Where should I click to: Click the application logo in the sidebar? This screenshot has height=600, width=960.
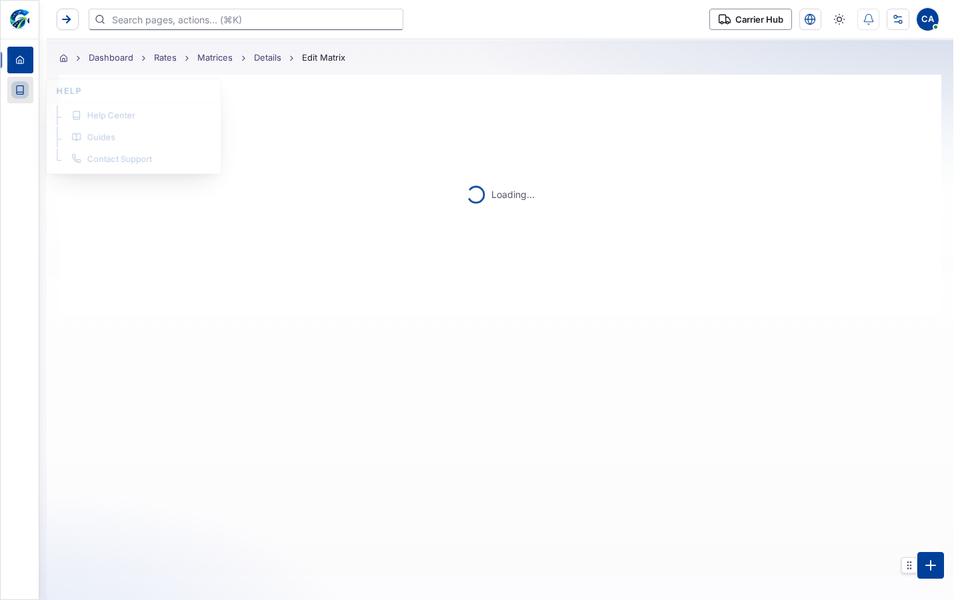pyautogui.click(x=20, y=19)
